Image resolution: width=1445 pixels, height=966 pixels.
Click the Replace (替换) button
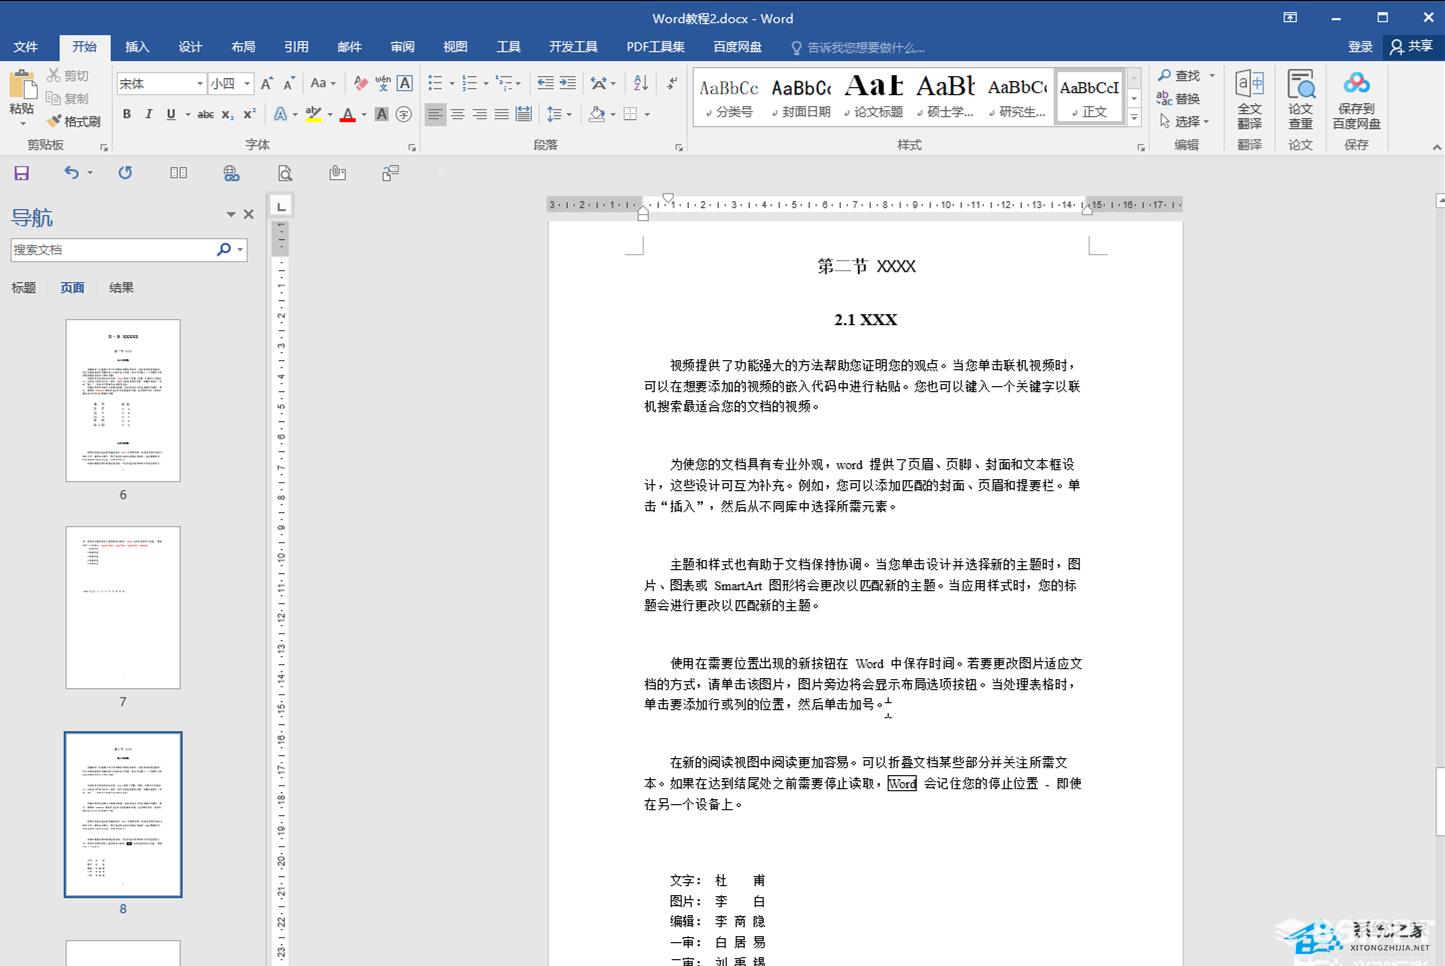1179,99
